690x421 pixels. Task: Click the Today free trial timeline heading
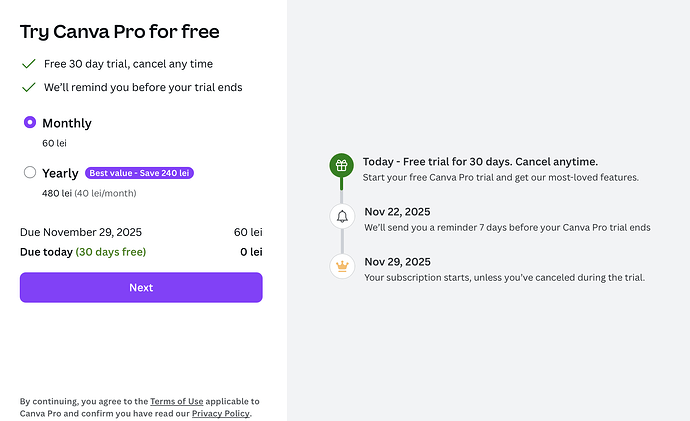480,161
